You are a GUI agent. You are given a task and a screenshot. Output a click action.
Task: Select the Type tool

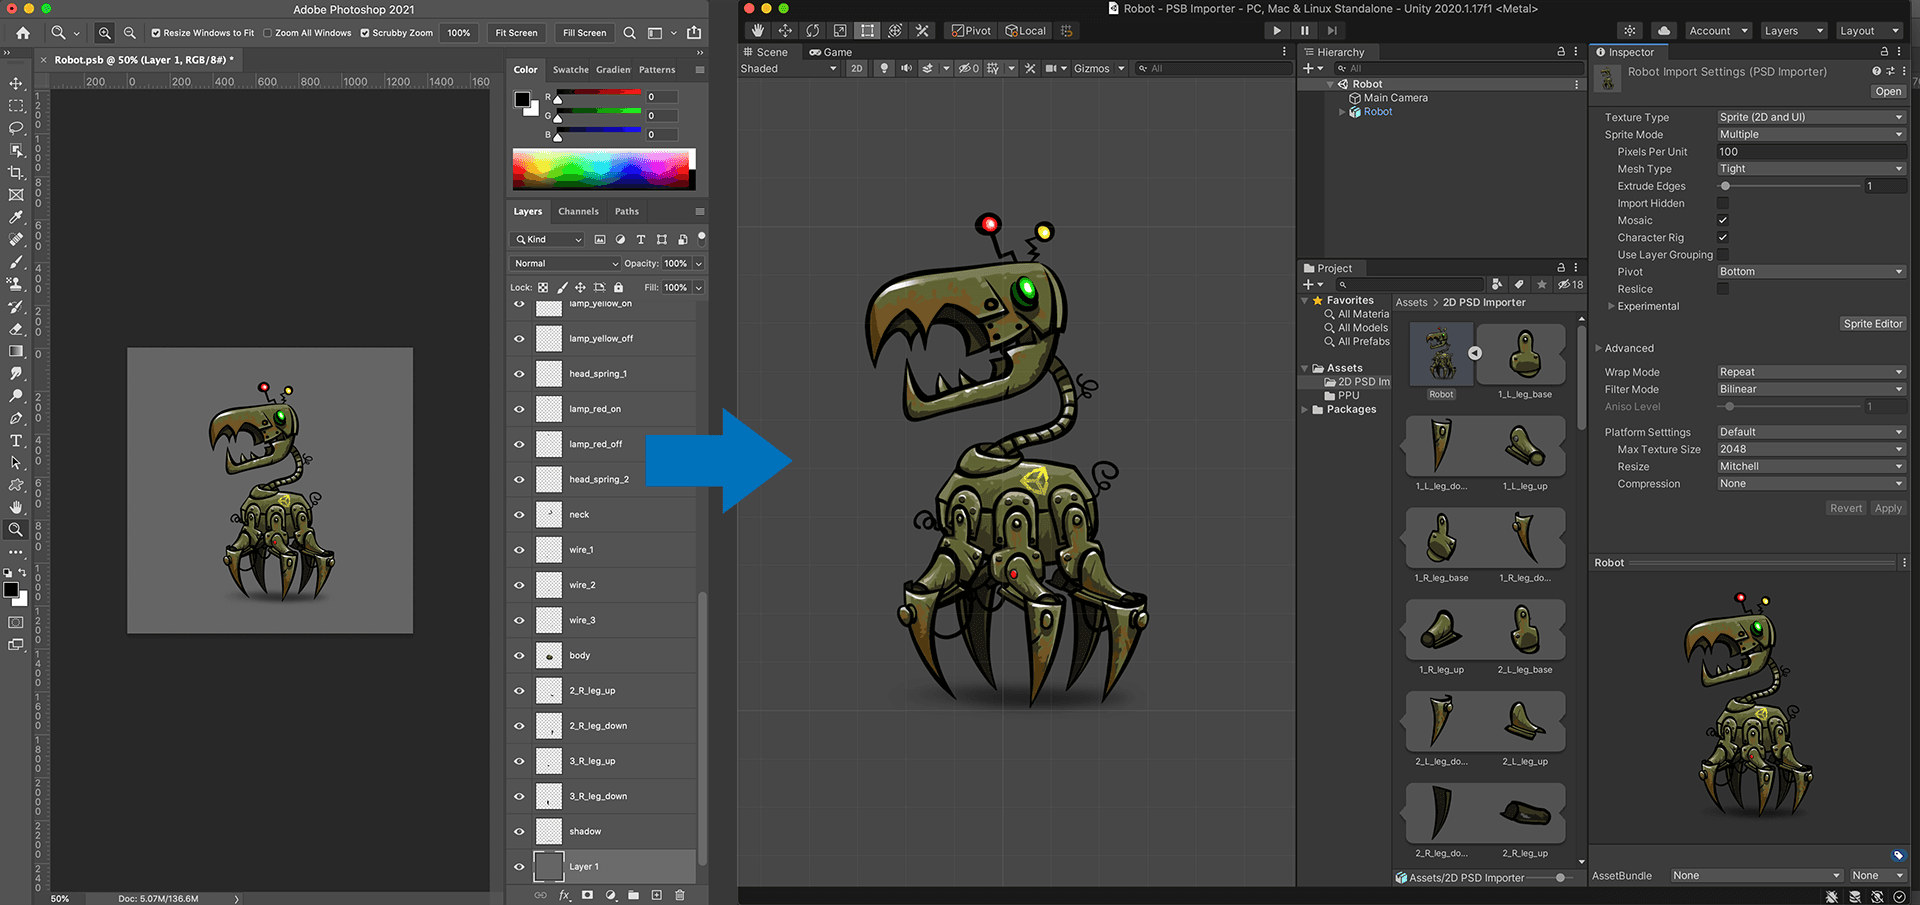(16, 441)
